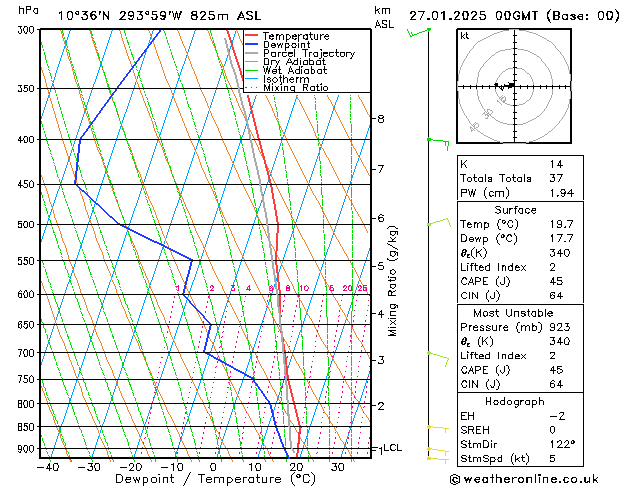
Task: Click the gray Parcel Trajectory legend line
Action: pos(252,53)
